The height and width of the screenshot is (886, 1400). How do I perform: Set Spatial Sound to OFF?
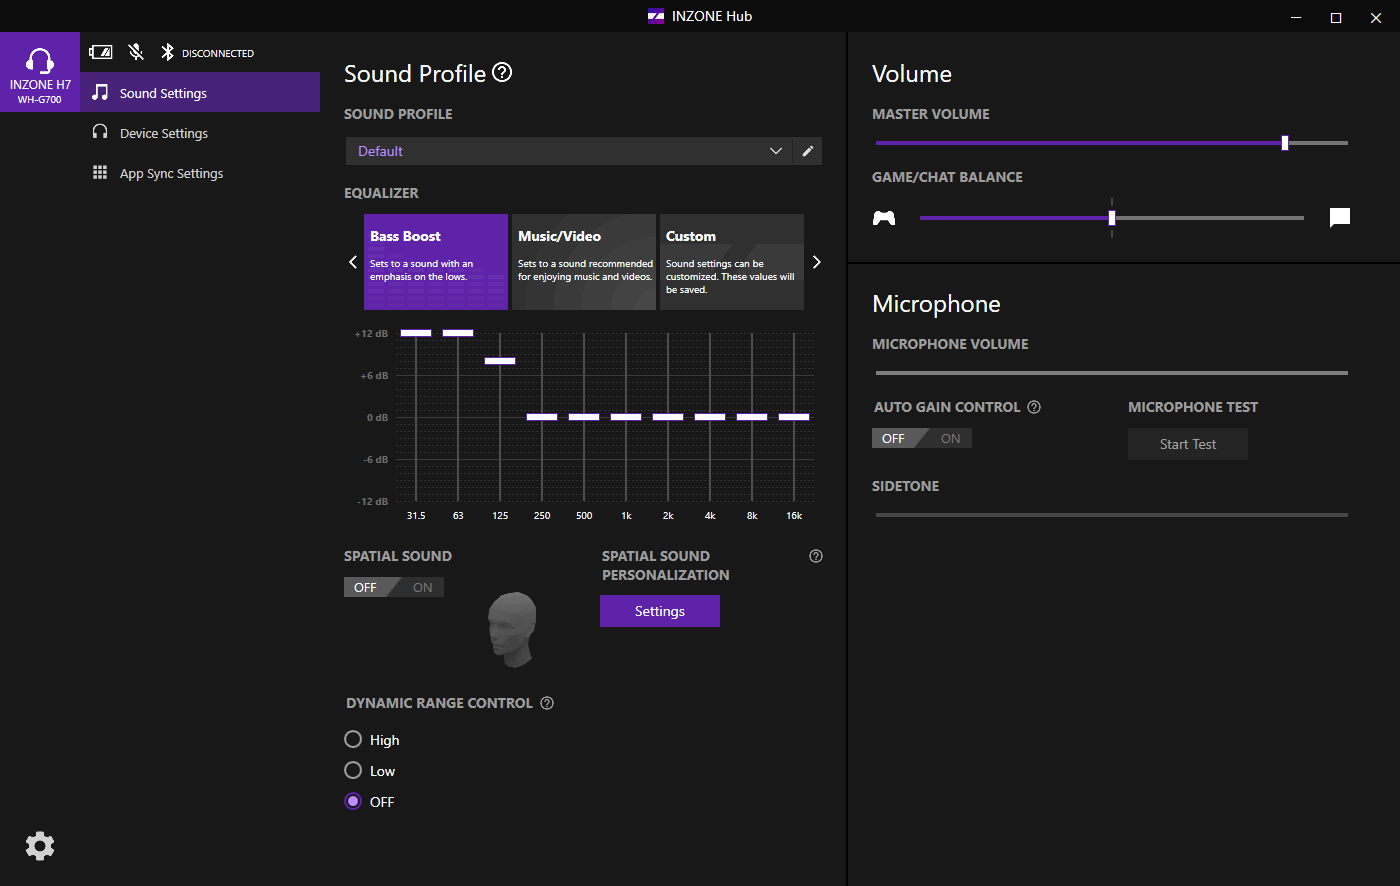(x=366, y=587)
